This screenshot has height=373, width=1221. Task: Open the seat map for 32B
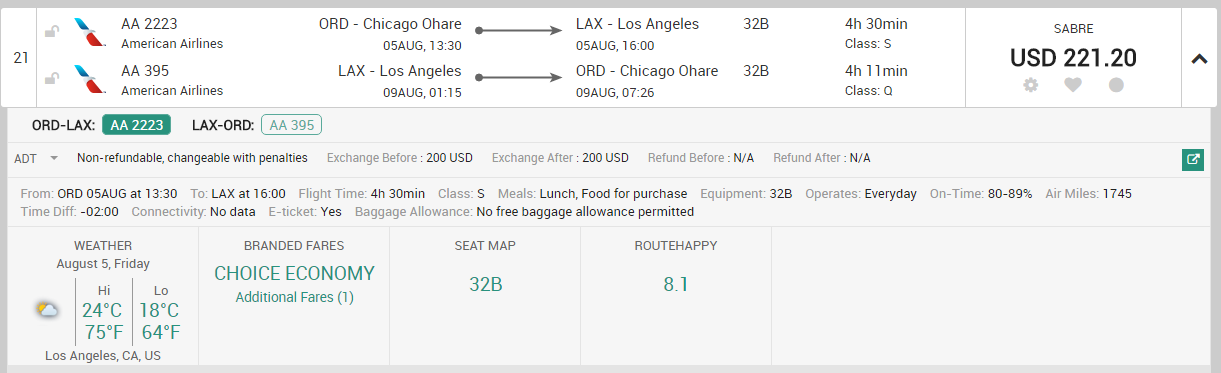click(x=485, y=285)
